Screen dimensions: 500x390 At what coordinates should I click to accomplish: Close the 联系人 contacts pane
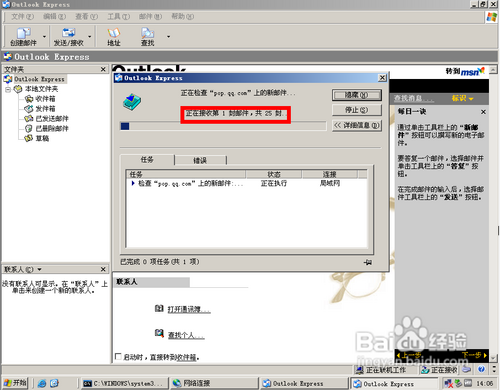click(x=103, y=269)
